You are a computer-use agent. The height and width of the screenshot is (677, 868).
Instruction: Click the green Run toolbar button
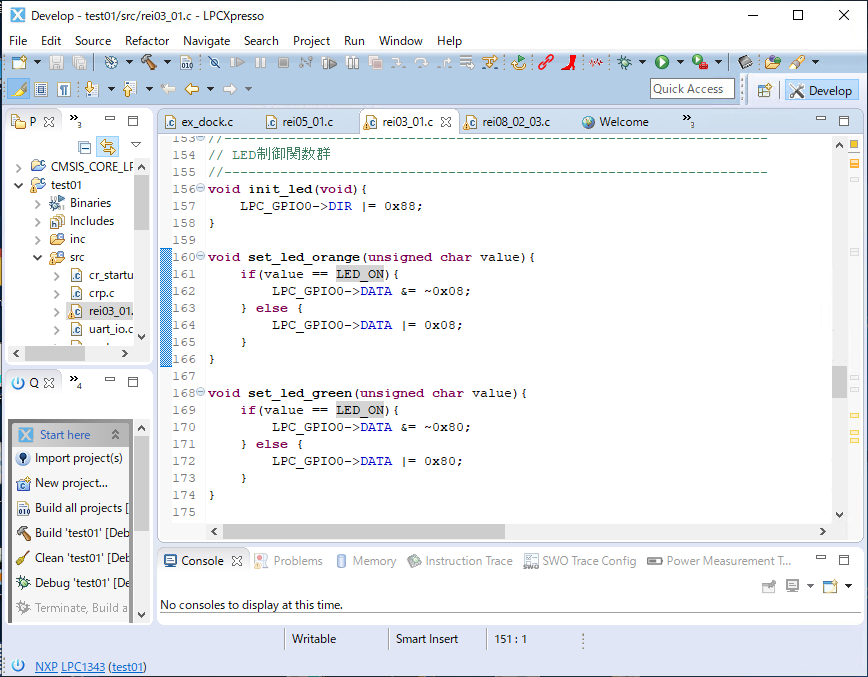coord(661,62)
